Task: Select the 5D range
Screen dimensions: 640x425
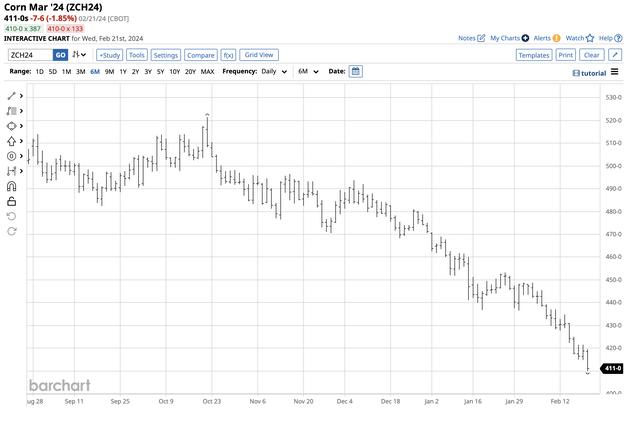Action: click(53, 71)
